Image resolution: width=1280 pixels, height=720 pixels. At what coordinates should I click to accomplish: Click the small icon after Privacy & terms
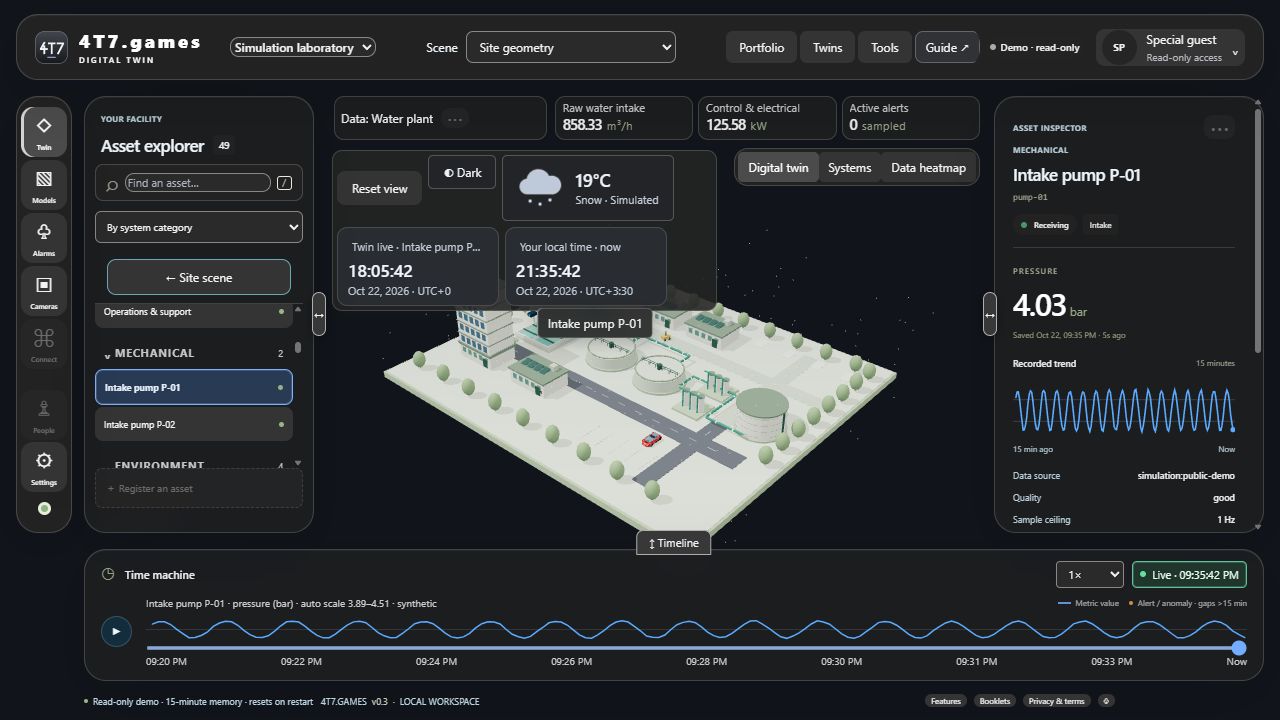pos(1106,701)
